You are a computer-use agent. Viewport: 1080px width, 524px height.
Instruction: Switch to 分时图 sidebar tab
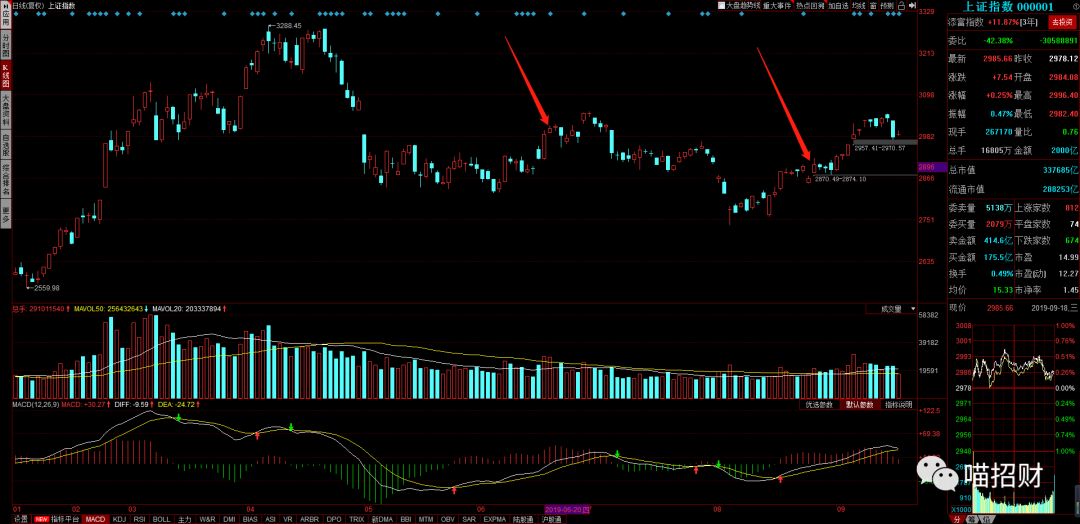(x=6, y=45)
